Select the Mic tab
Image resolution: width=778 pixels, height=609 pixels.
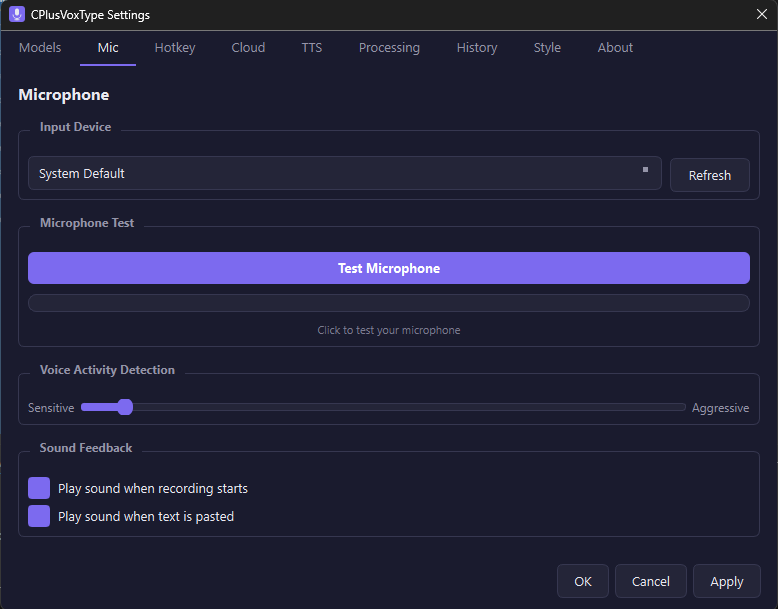click(108, 48)
